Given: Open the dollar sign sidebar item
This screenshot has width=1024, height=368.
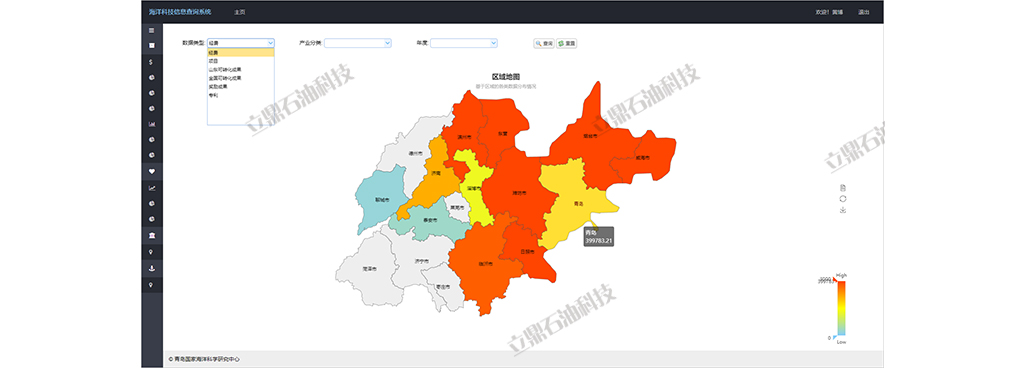Looking at the screenshot, I should 152,62.
